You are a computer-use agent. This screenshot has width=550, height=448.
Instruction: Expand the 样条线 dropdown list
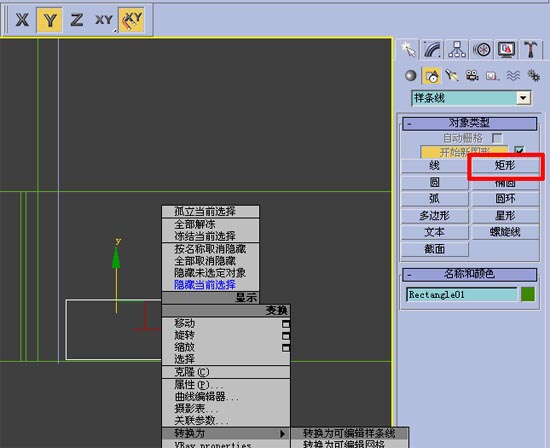(523, 98)
